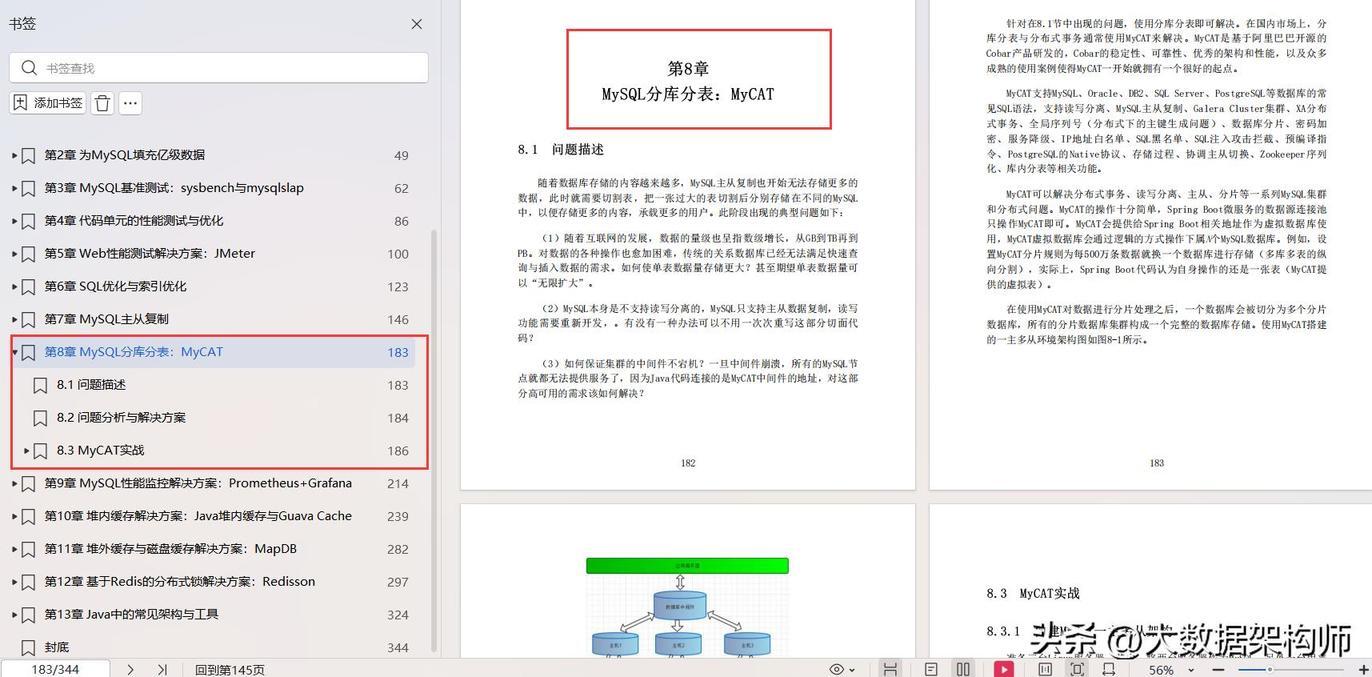Close the 书签 bookmarks panel
This screenshot has height=677, width=1372.
point(417,24)
